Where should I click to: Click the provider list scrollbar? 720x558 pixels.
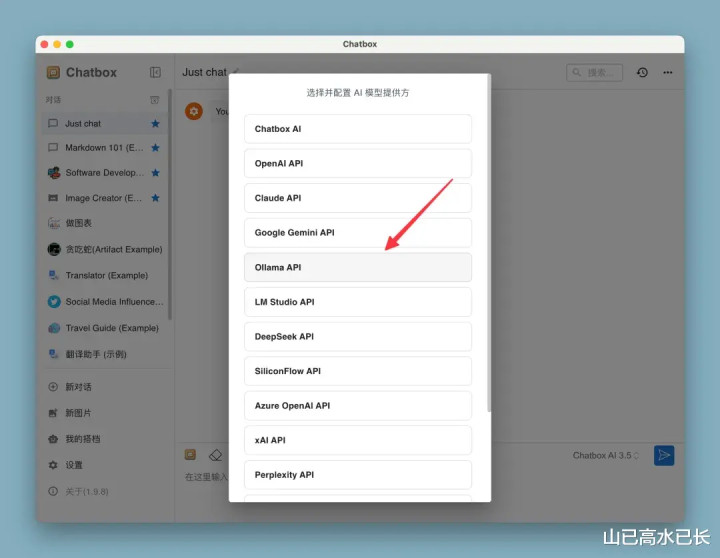[489, 243]
